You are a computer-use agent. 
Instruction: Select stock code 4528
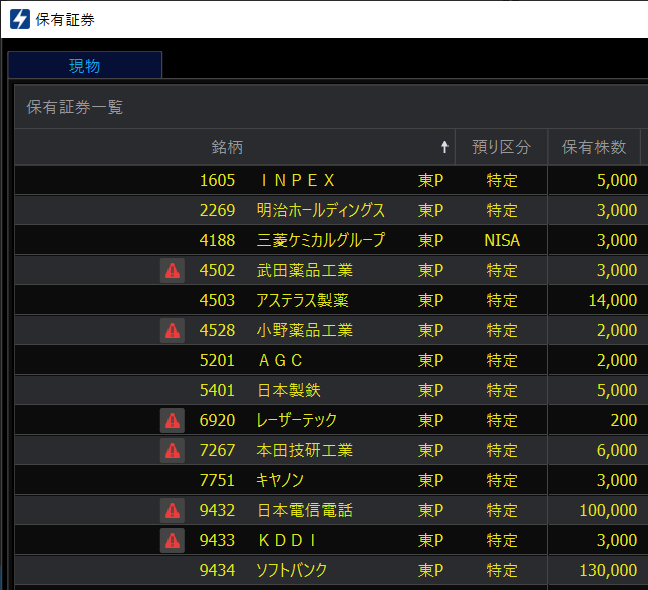pos(217,331)
